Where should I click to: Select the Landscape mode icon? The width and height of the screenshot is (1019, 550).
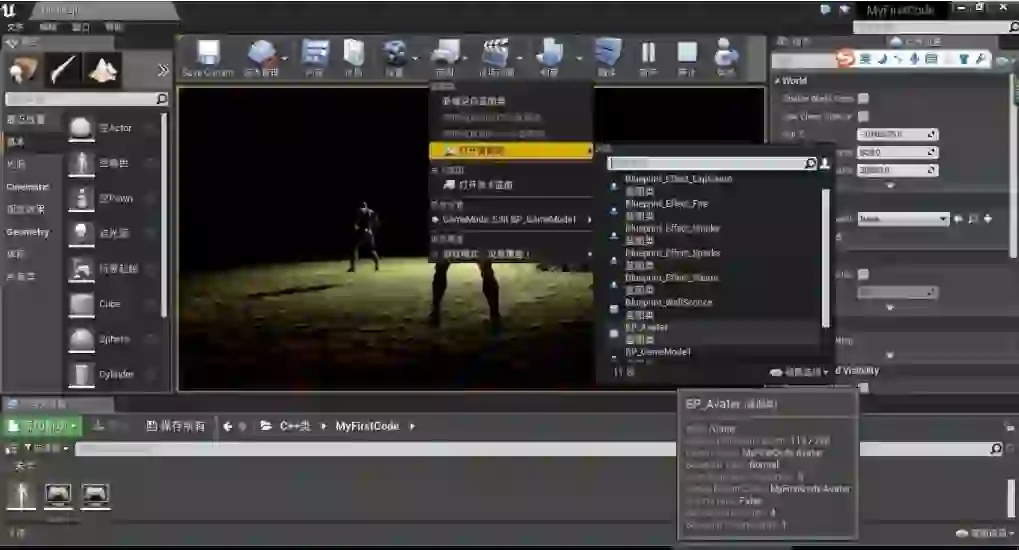click(103, 70)
